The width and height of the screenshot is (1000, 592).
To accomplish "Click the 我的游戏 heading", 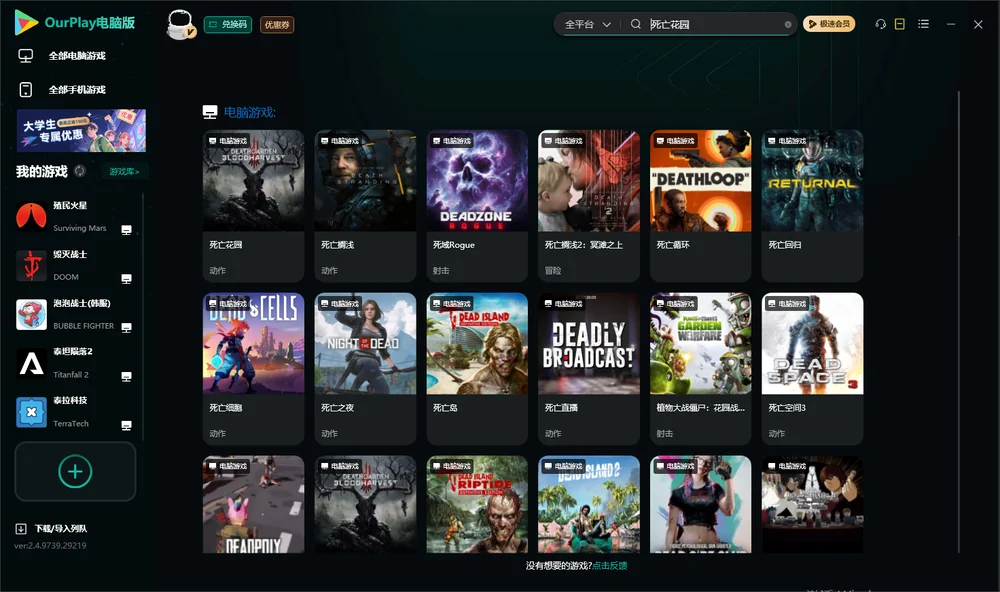I will [x=41, y=171].
